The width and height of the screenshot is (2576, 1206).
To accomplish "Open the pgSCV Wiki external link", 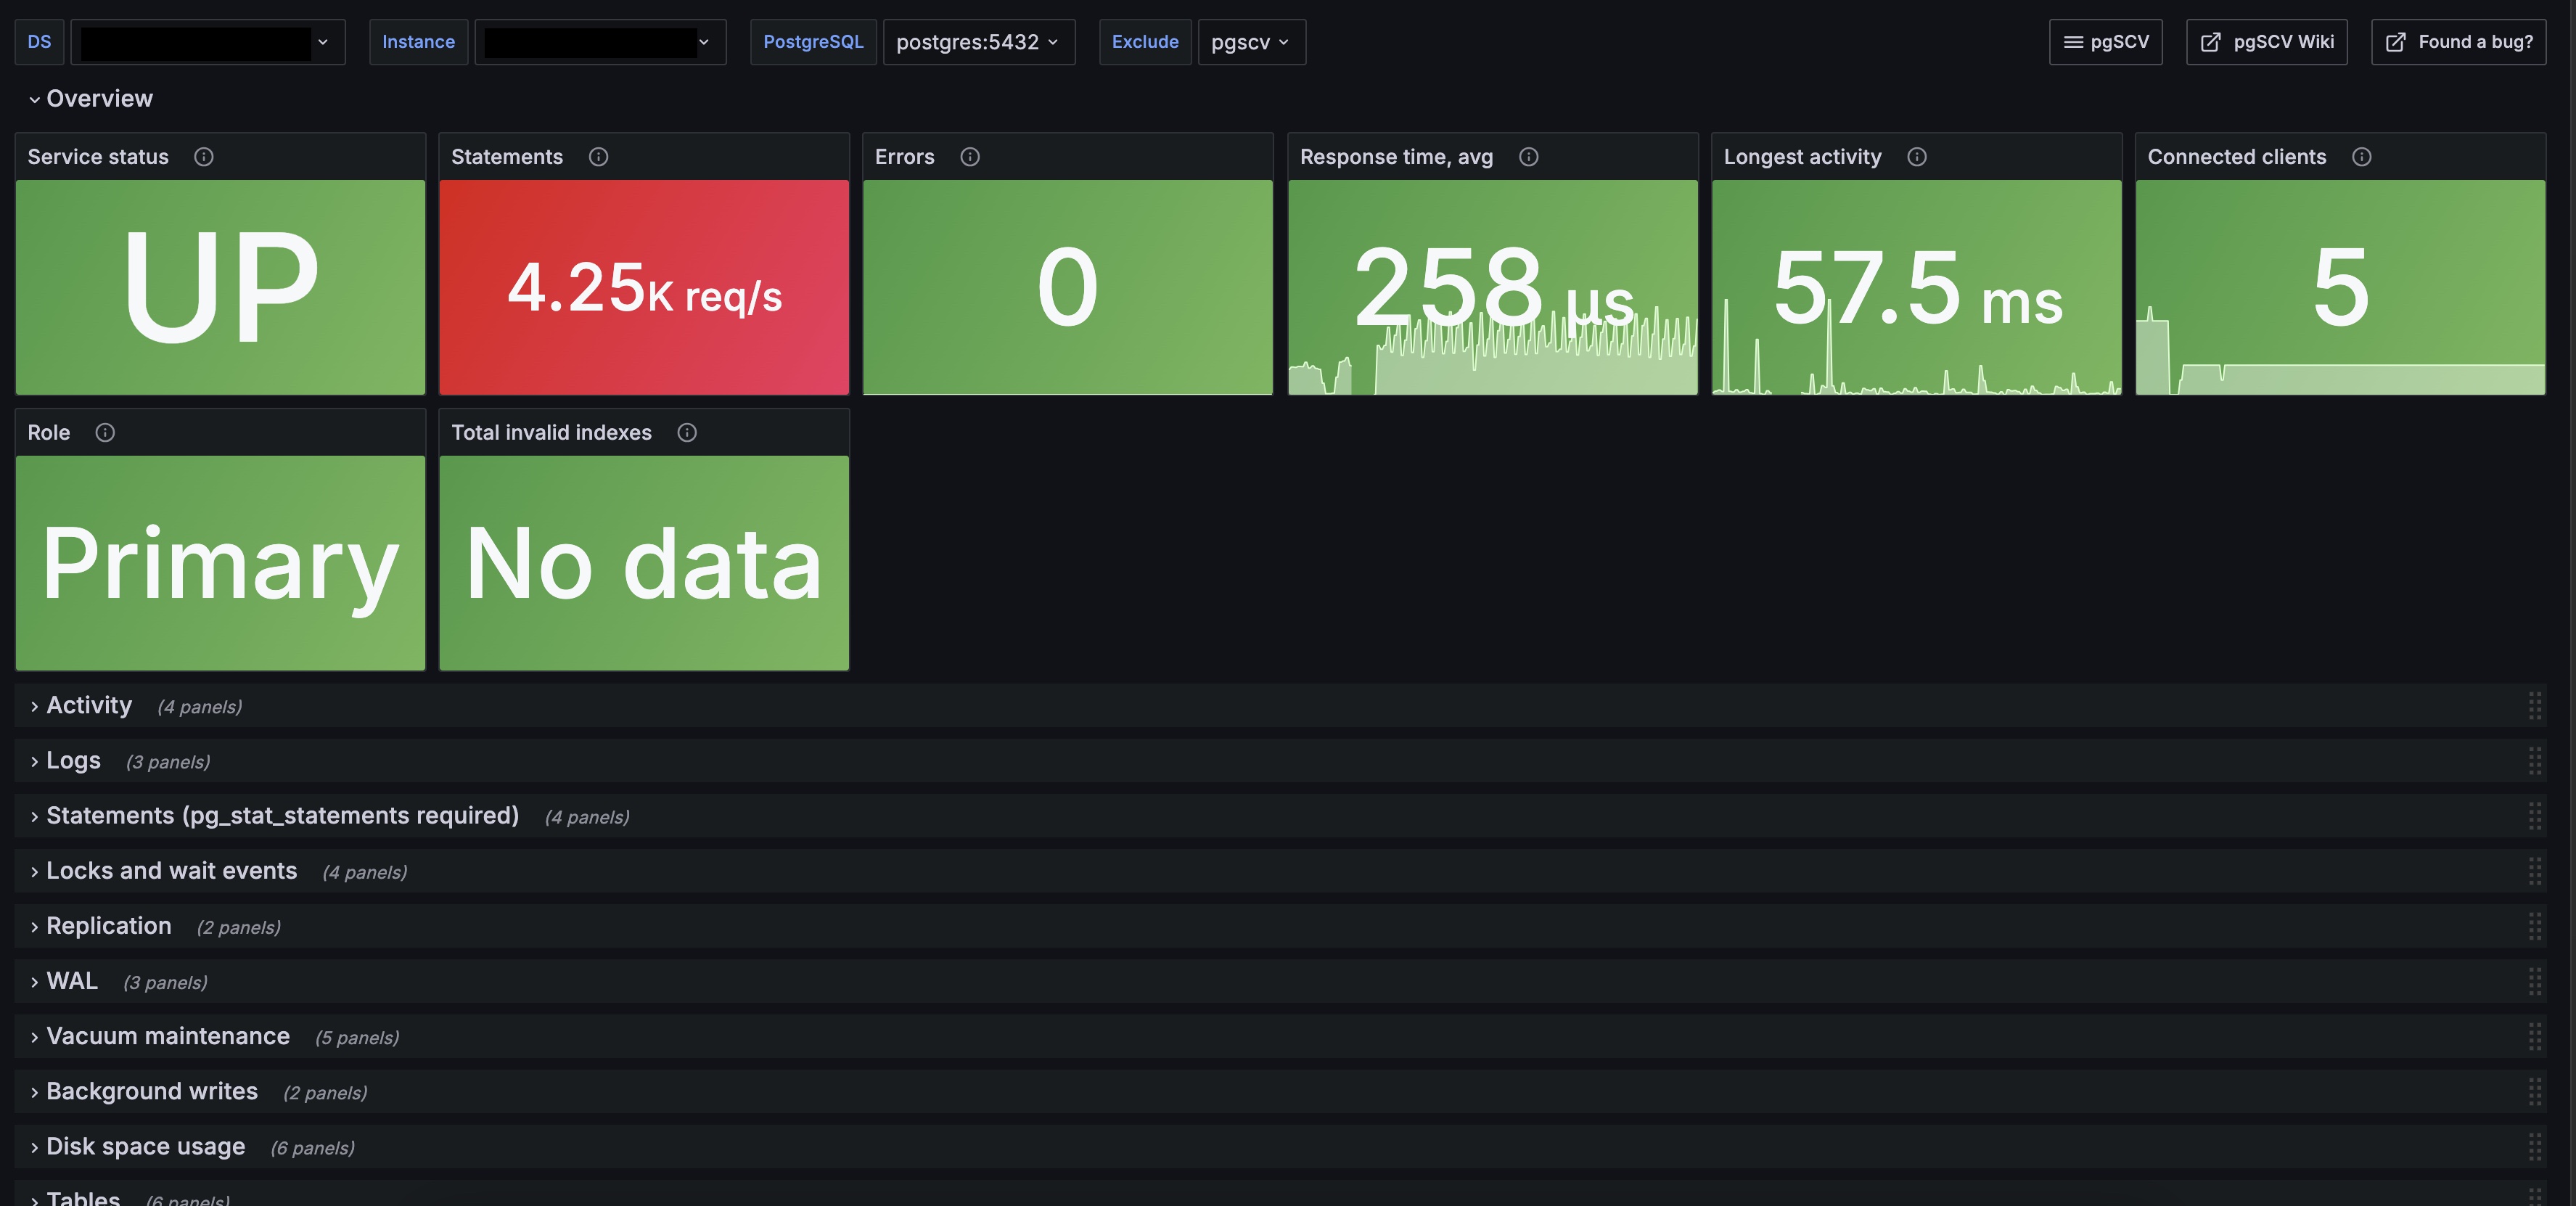I will 2266,42.
